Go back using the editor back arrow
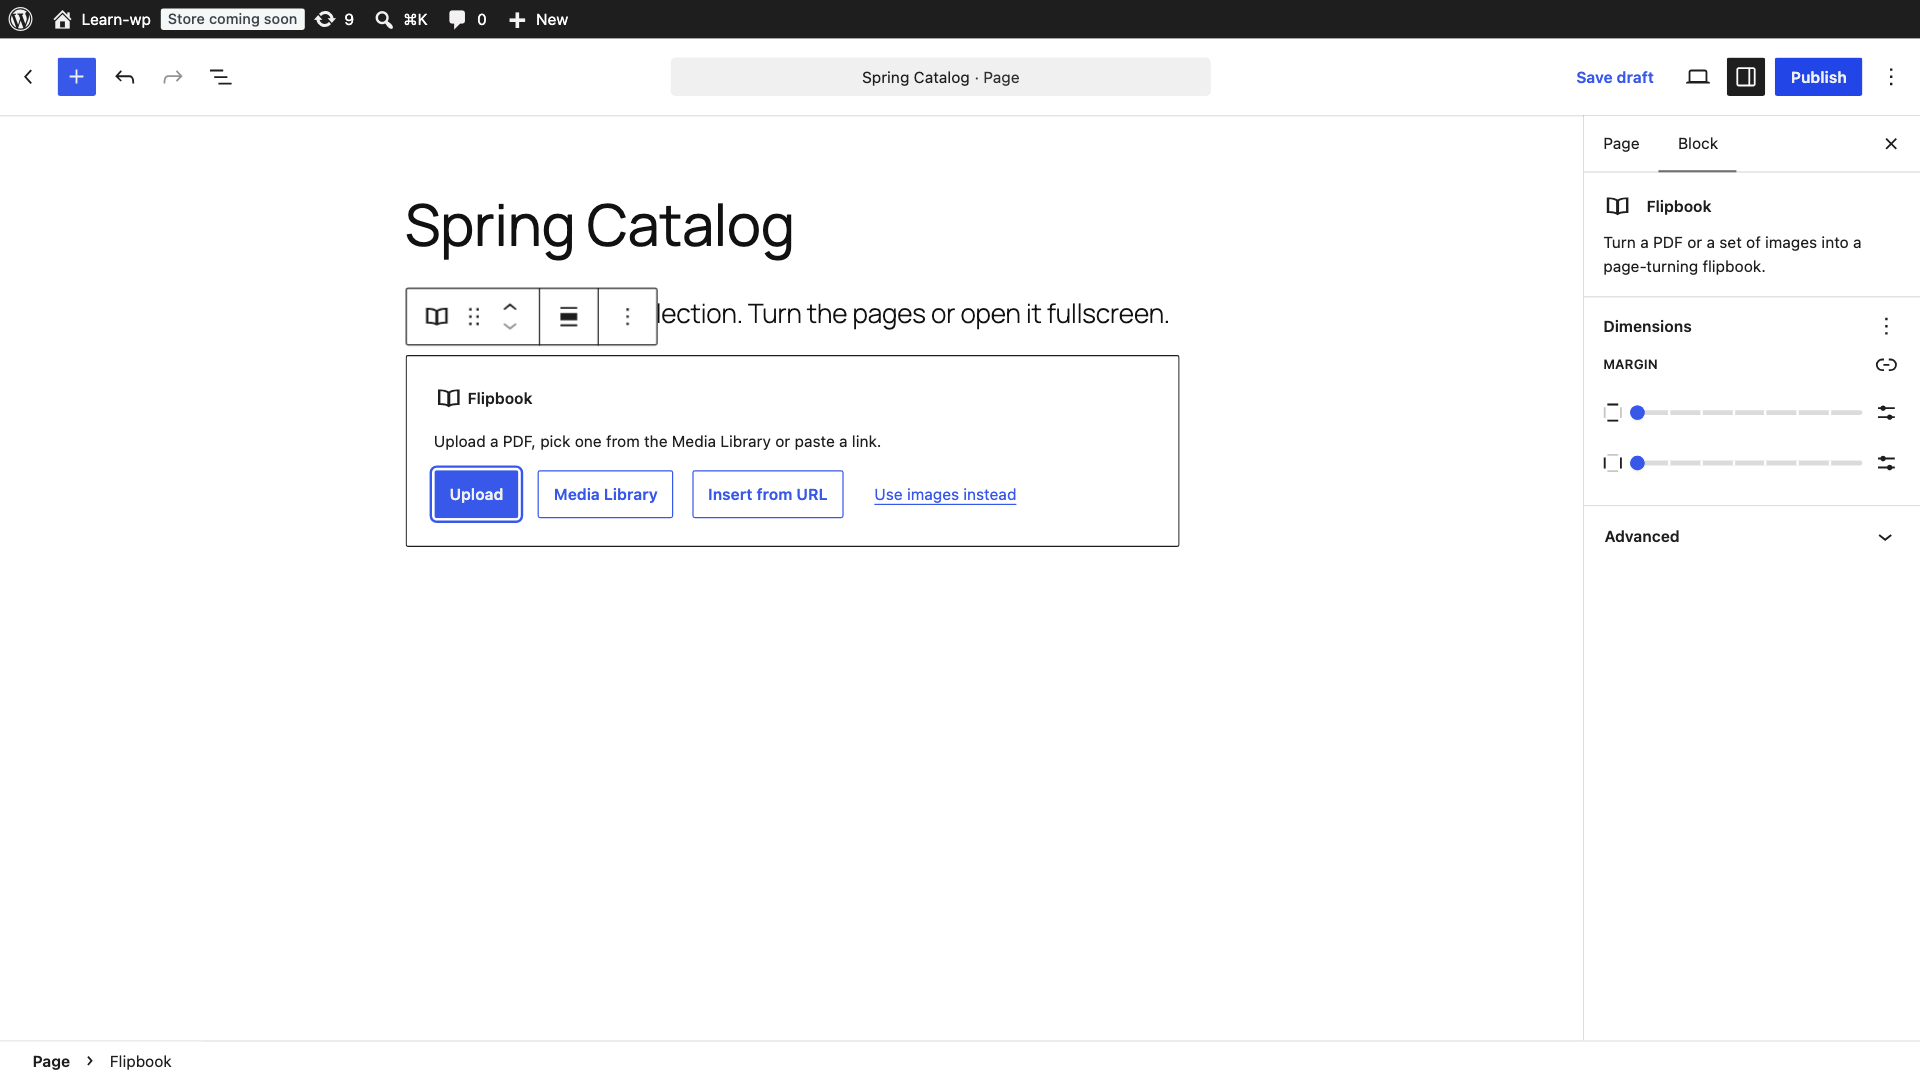 tap(28, 77)
